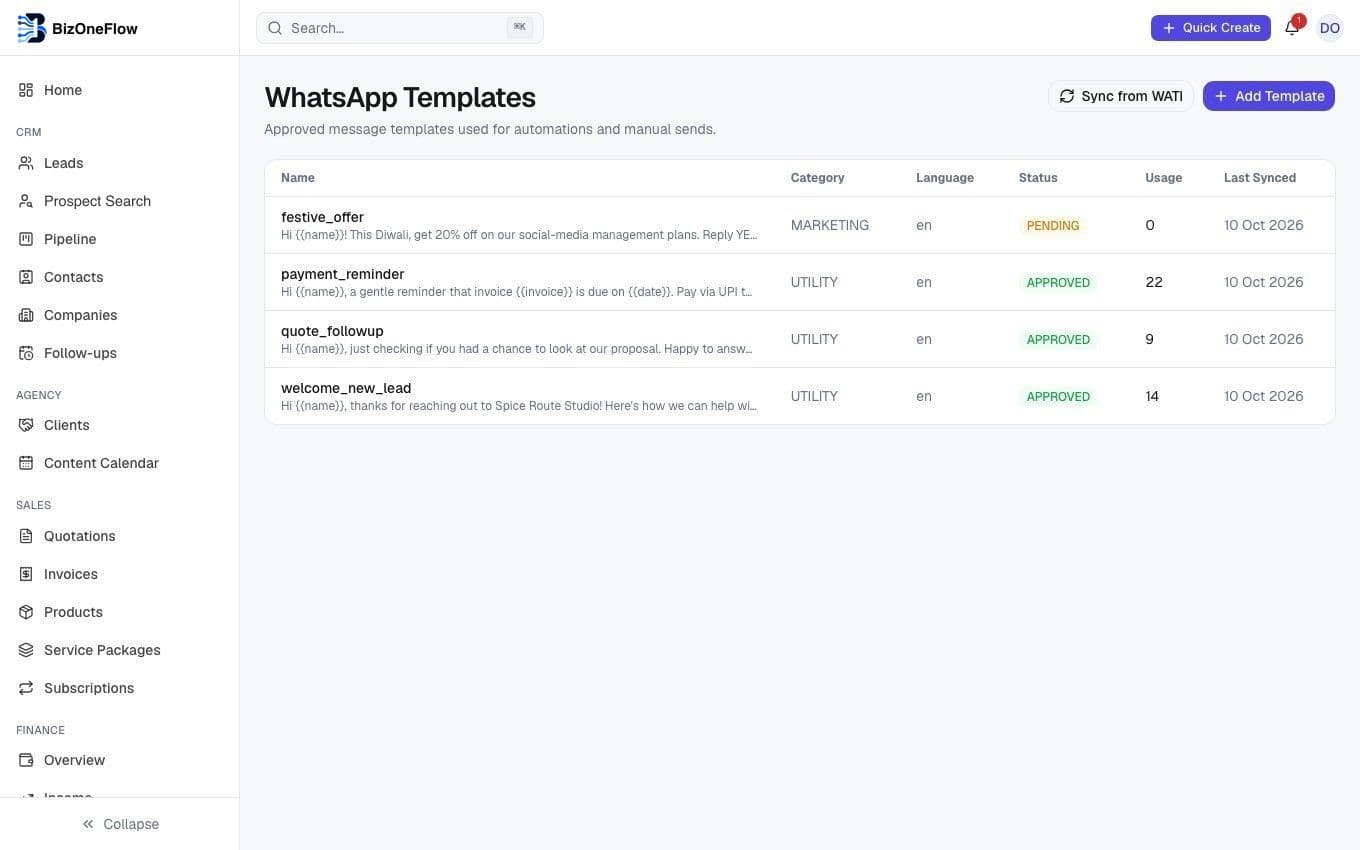Open the festive_offer template row

pyautogui.click(x=800, y=225)
